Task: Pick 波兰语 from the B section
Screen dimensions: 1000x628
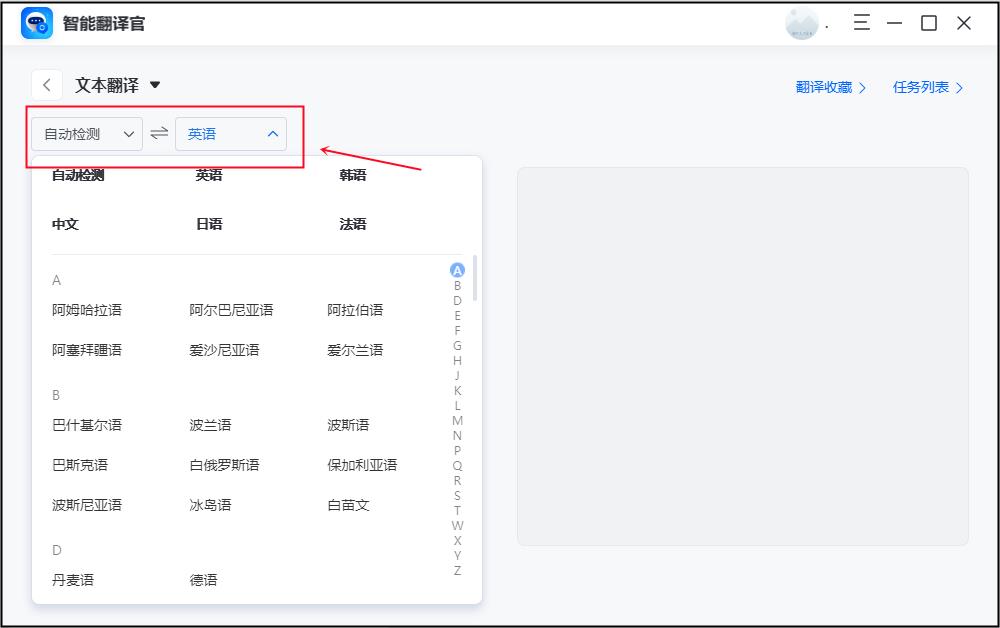Action: click(210, 425)
